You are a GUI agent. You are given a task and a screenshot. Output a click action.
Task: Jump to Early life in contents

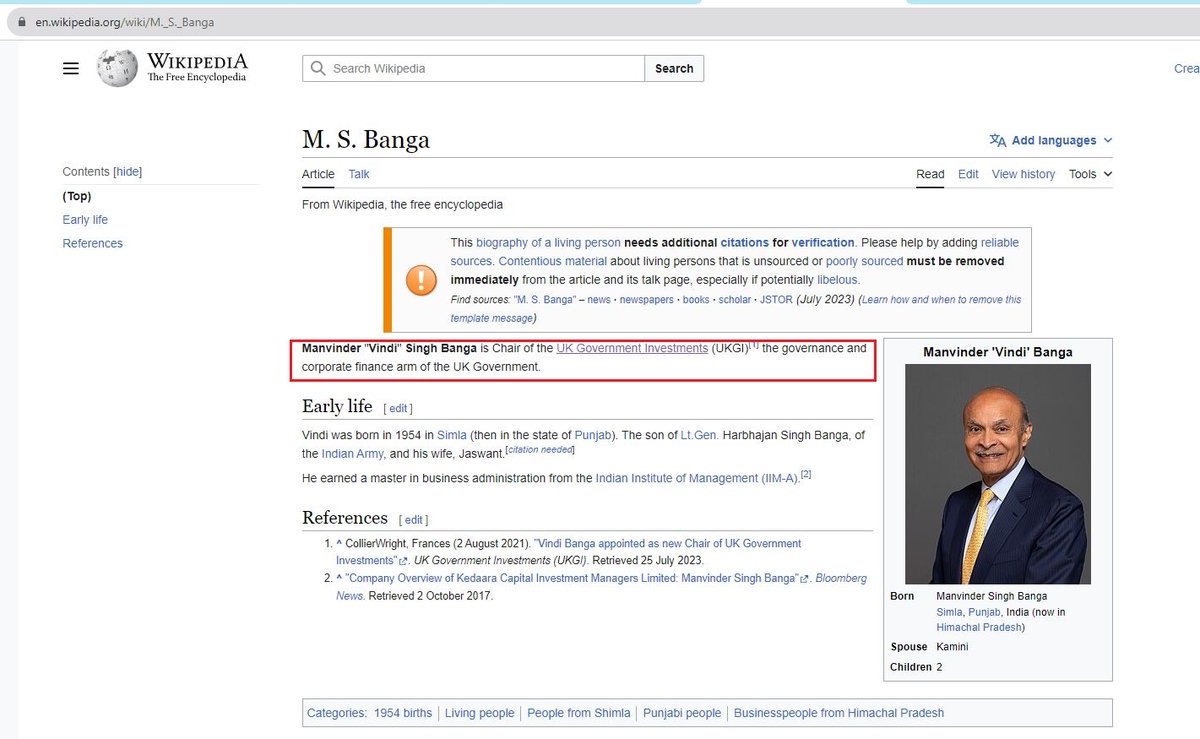click(85, 220)
